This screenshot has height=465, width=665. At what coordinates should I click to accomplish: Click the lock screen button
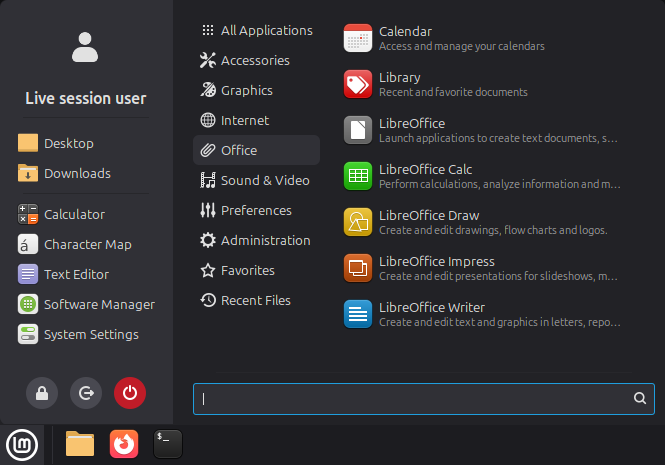pyautogui.click(x=42, y=393)
